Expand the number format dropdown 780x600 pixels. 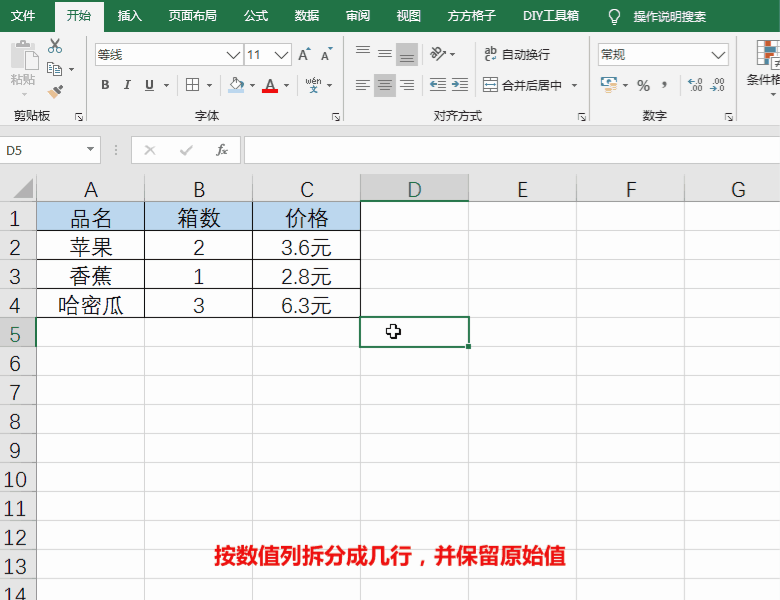coord(718,55)
